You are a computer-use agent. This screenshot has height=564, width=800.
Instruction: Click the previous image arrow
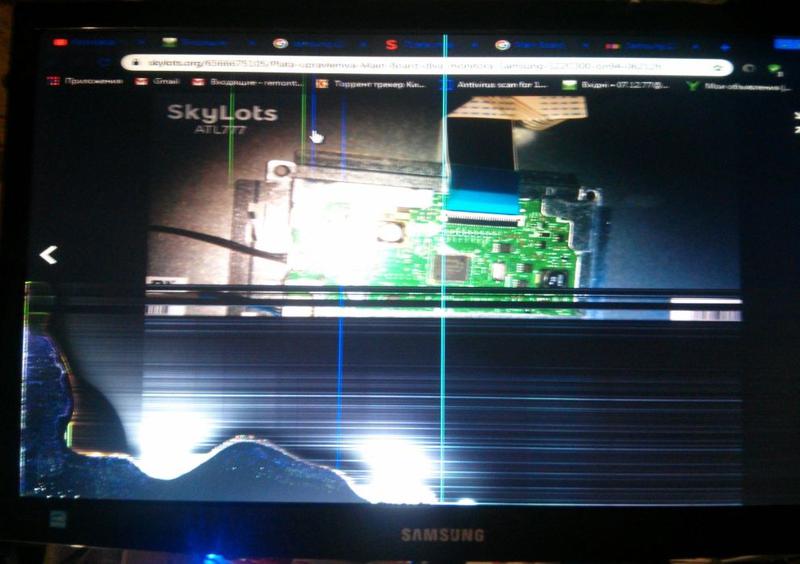point(48,256)
